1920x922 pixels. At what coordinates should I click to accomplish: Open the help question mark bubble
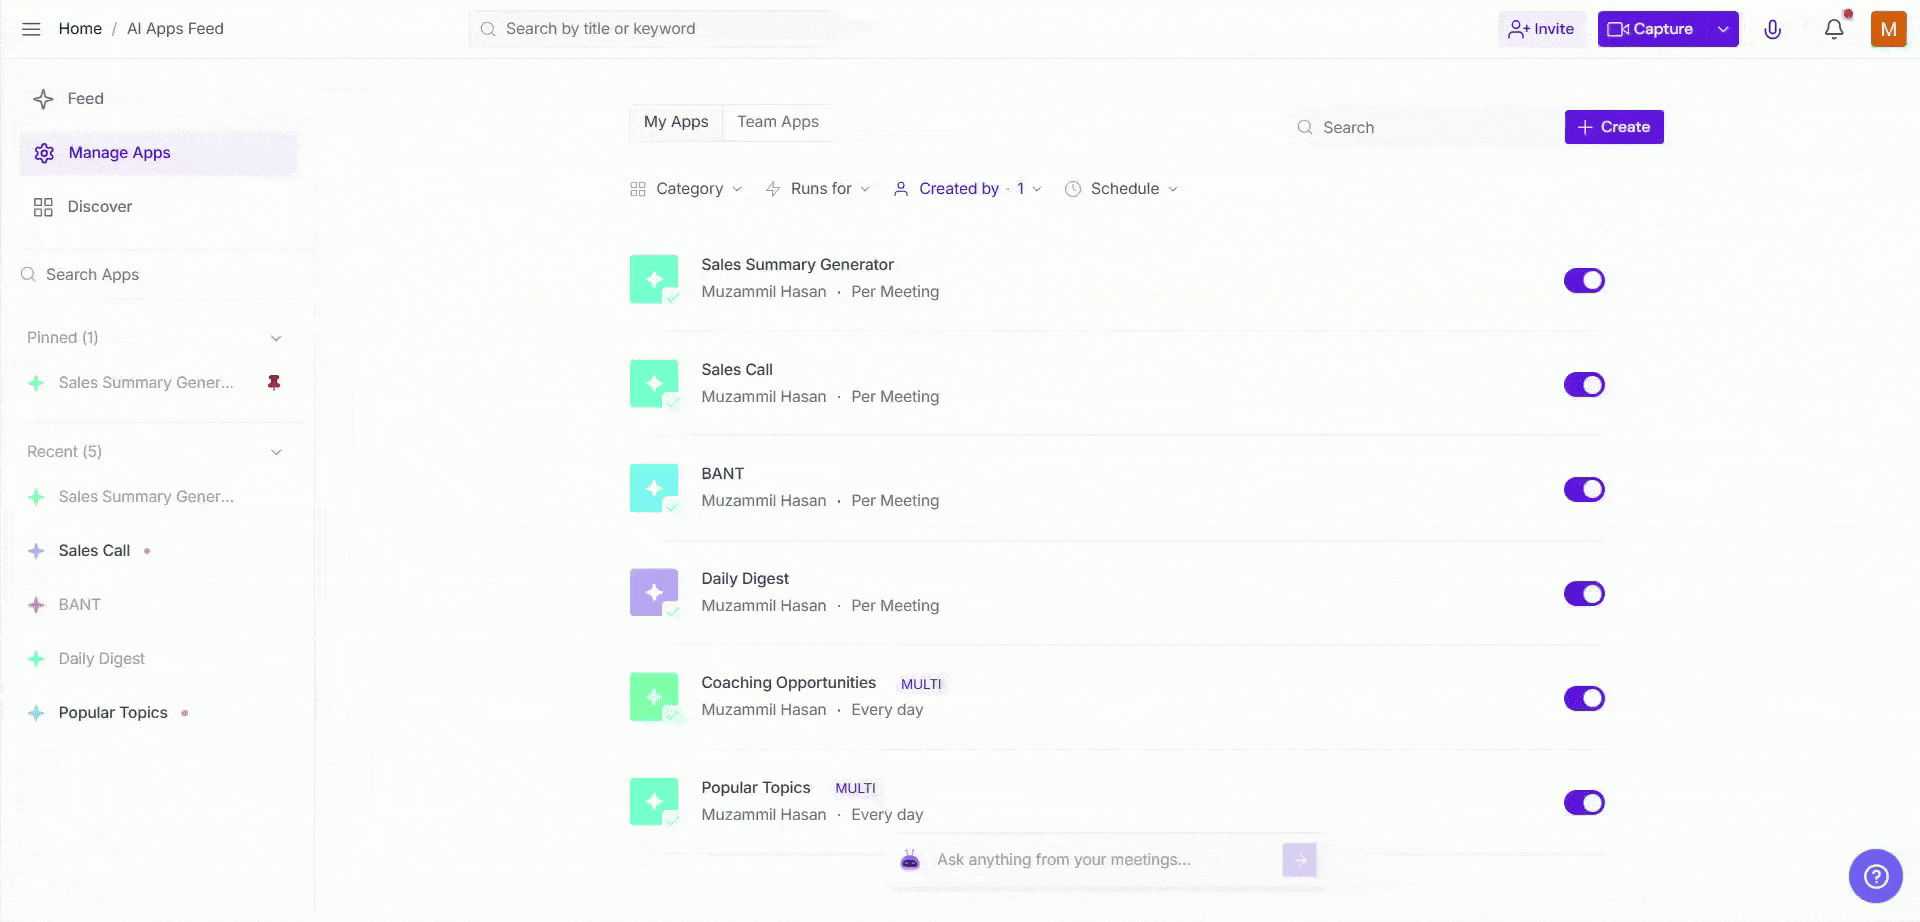click(x=1877, y=875)
